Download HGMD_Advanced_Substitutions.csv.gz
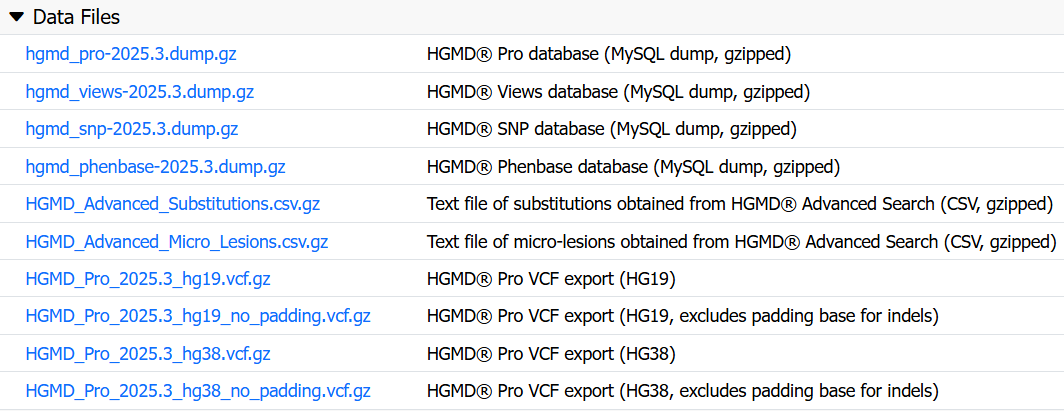1064x411 pixels. 172,203
